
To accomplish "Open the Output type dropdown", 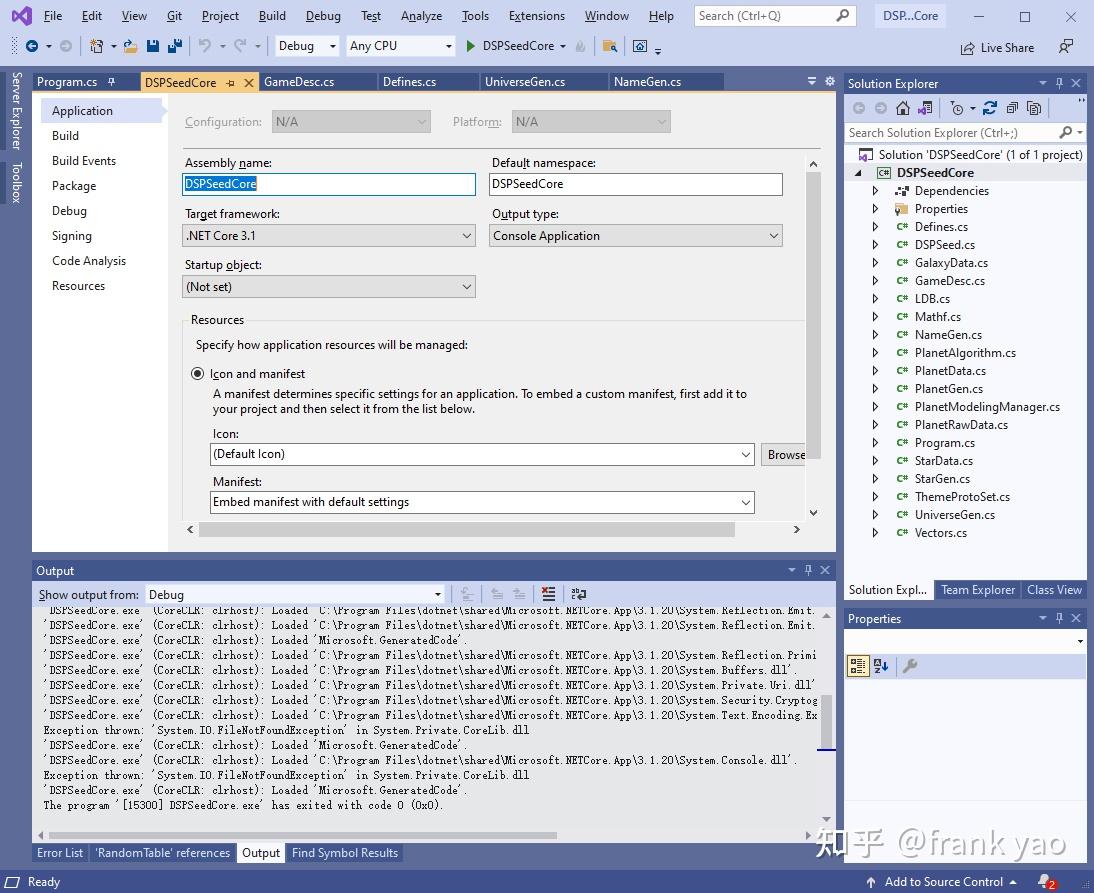I will (x=636, y=236).
